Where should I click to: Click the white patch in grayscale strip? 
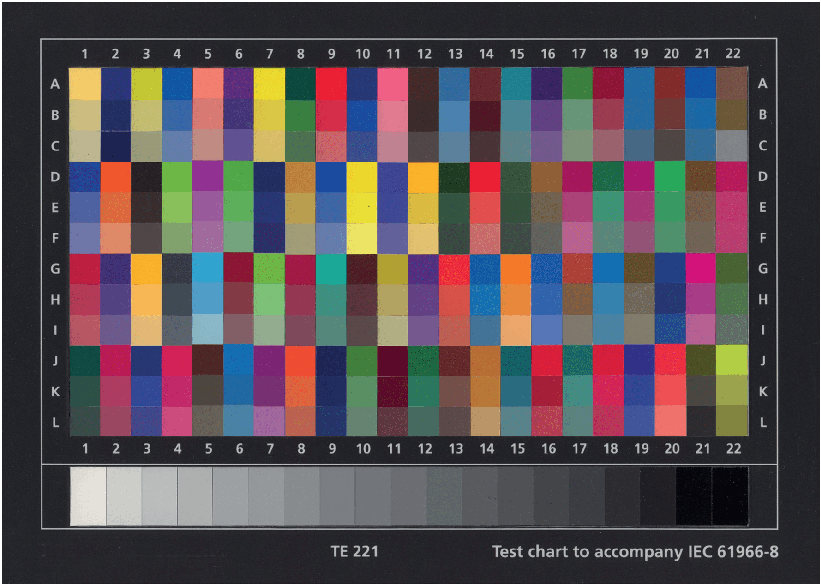point(88,497)
